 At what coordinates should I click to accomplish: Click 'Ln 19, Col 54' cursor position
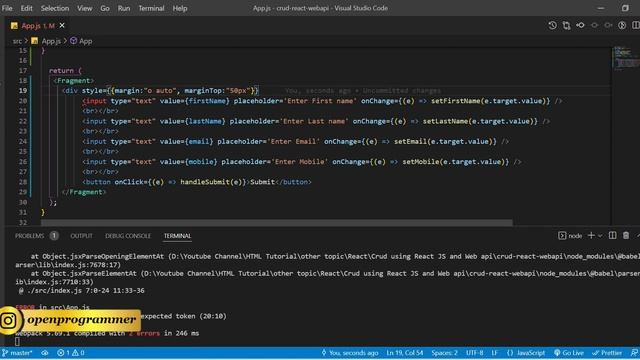(404, 353)
